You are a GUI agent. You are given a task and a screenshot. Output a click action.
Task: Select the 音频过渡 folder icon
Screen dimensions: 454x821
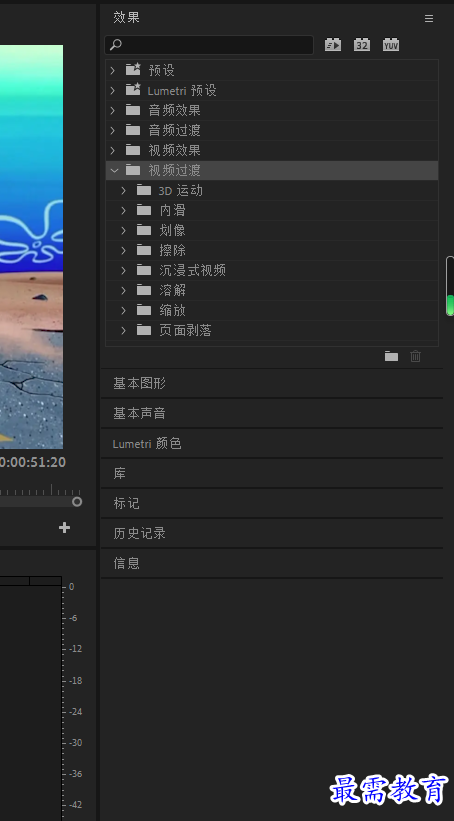[133, 130]
